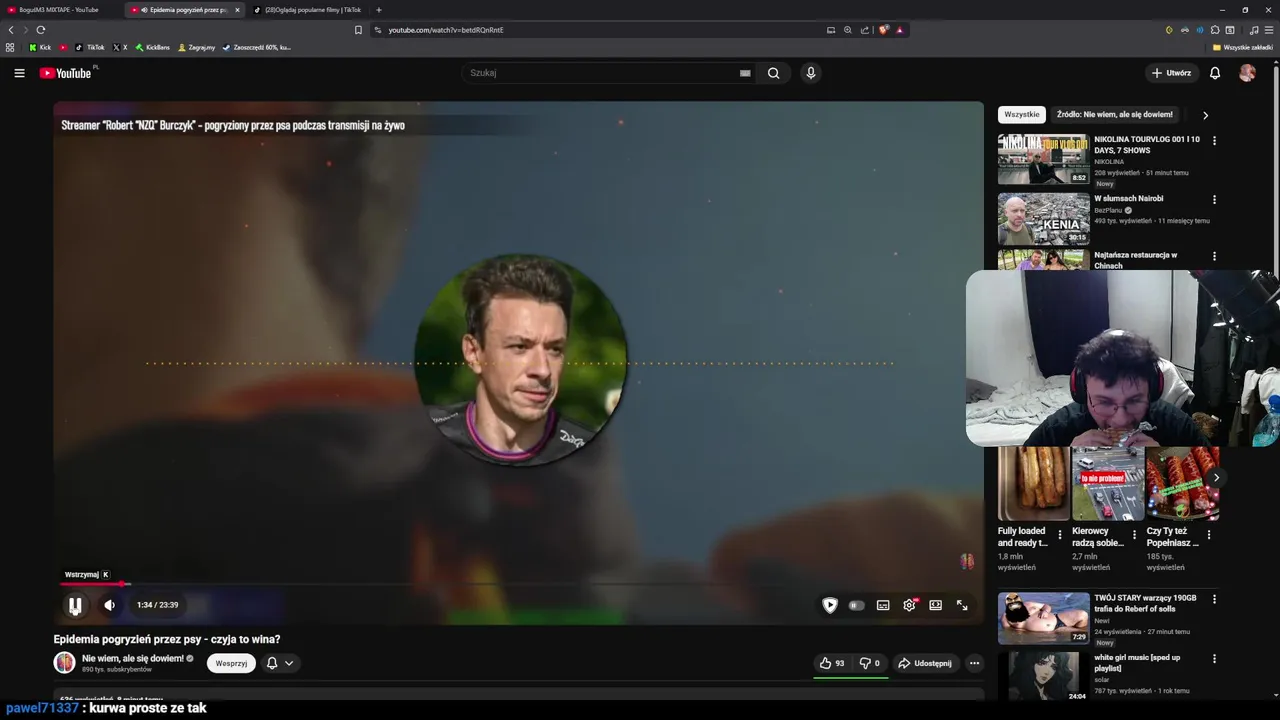Open the account avatar menu

pos(1247,73)
